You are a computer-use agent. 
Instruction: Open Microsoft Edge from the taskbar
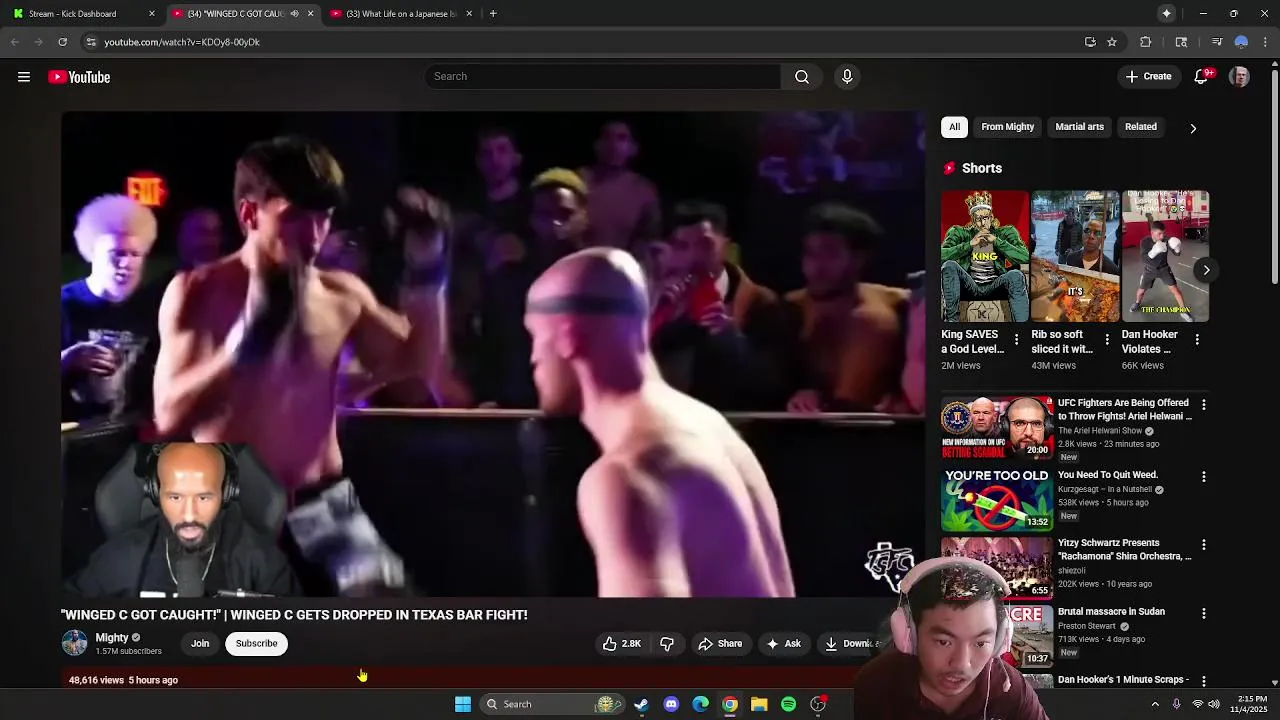point(701,704)
